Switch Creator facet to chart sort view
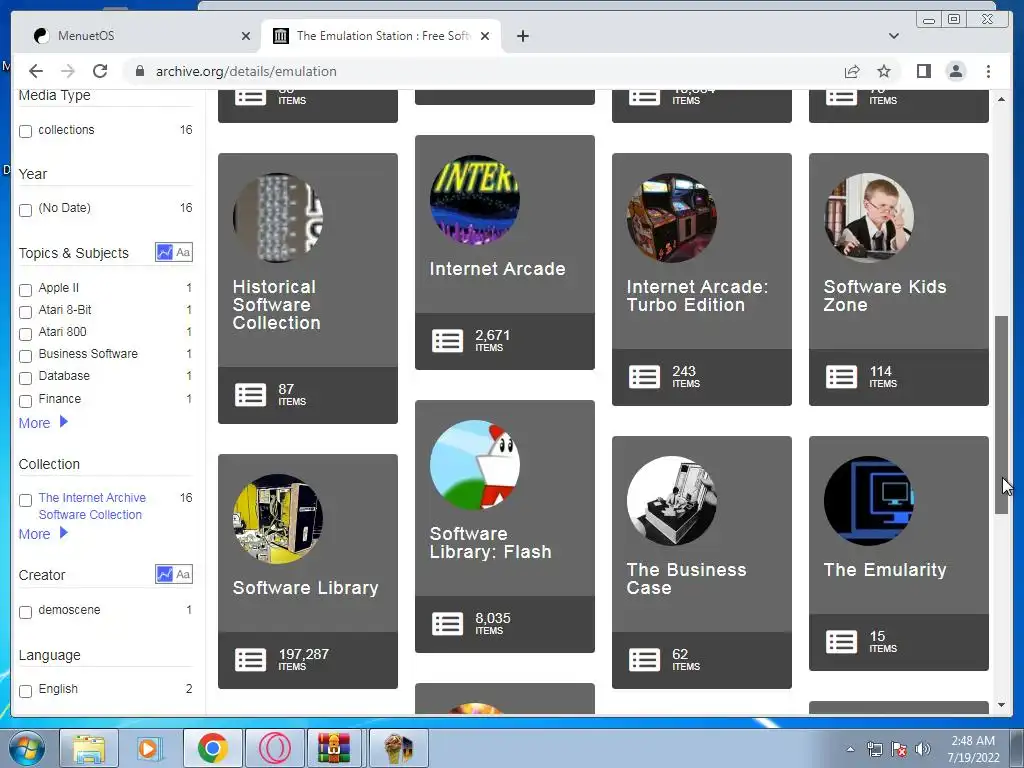This screenshot has height=768, width=1024. tap(165, 574)
